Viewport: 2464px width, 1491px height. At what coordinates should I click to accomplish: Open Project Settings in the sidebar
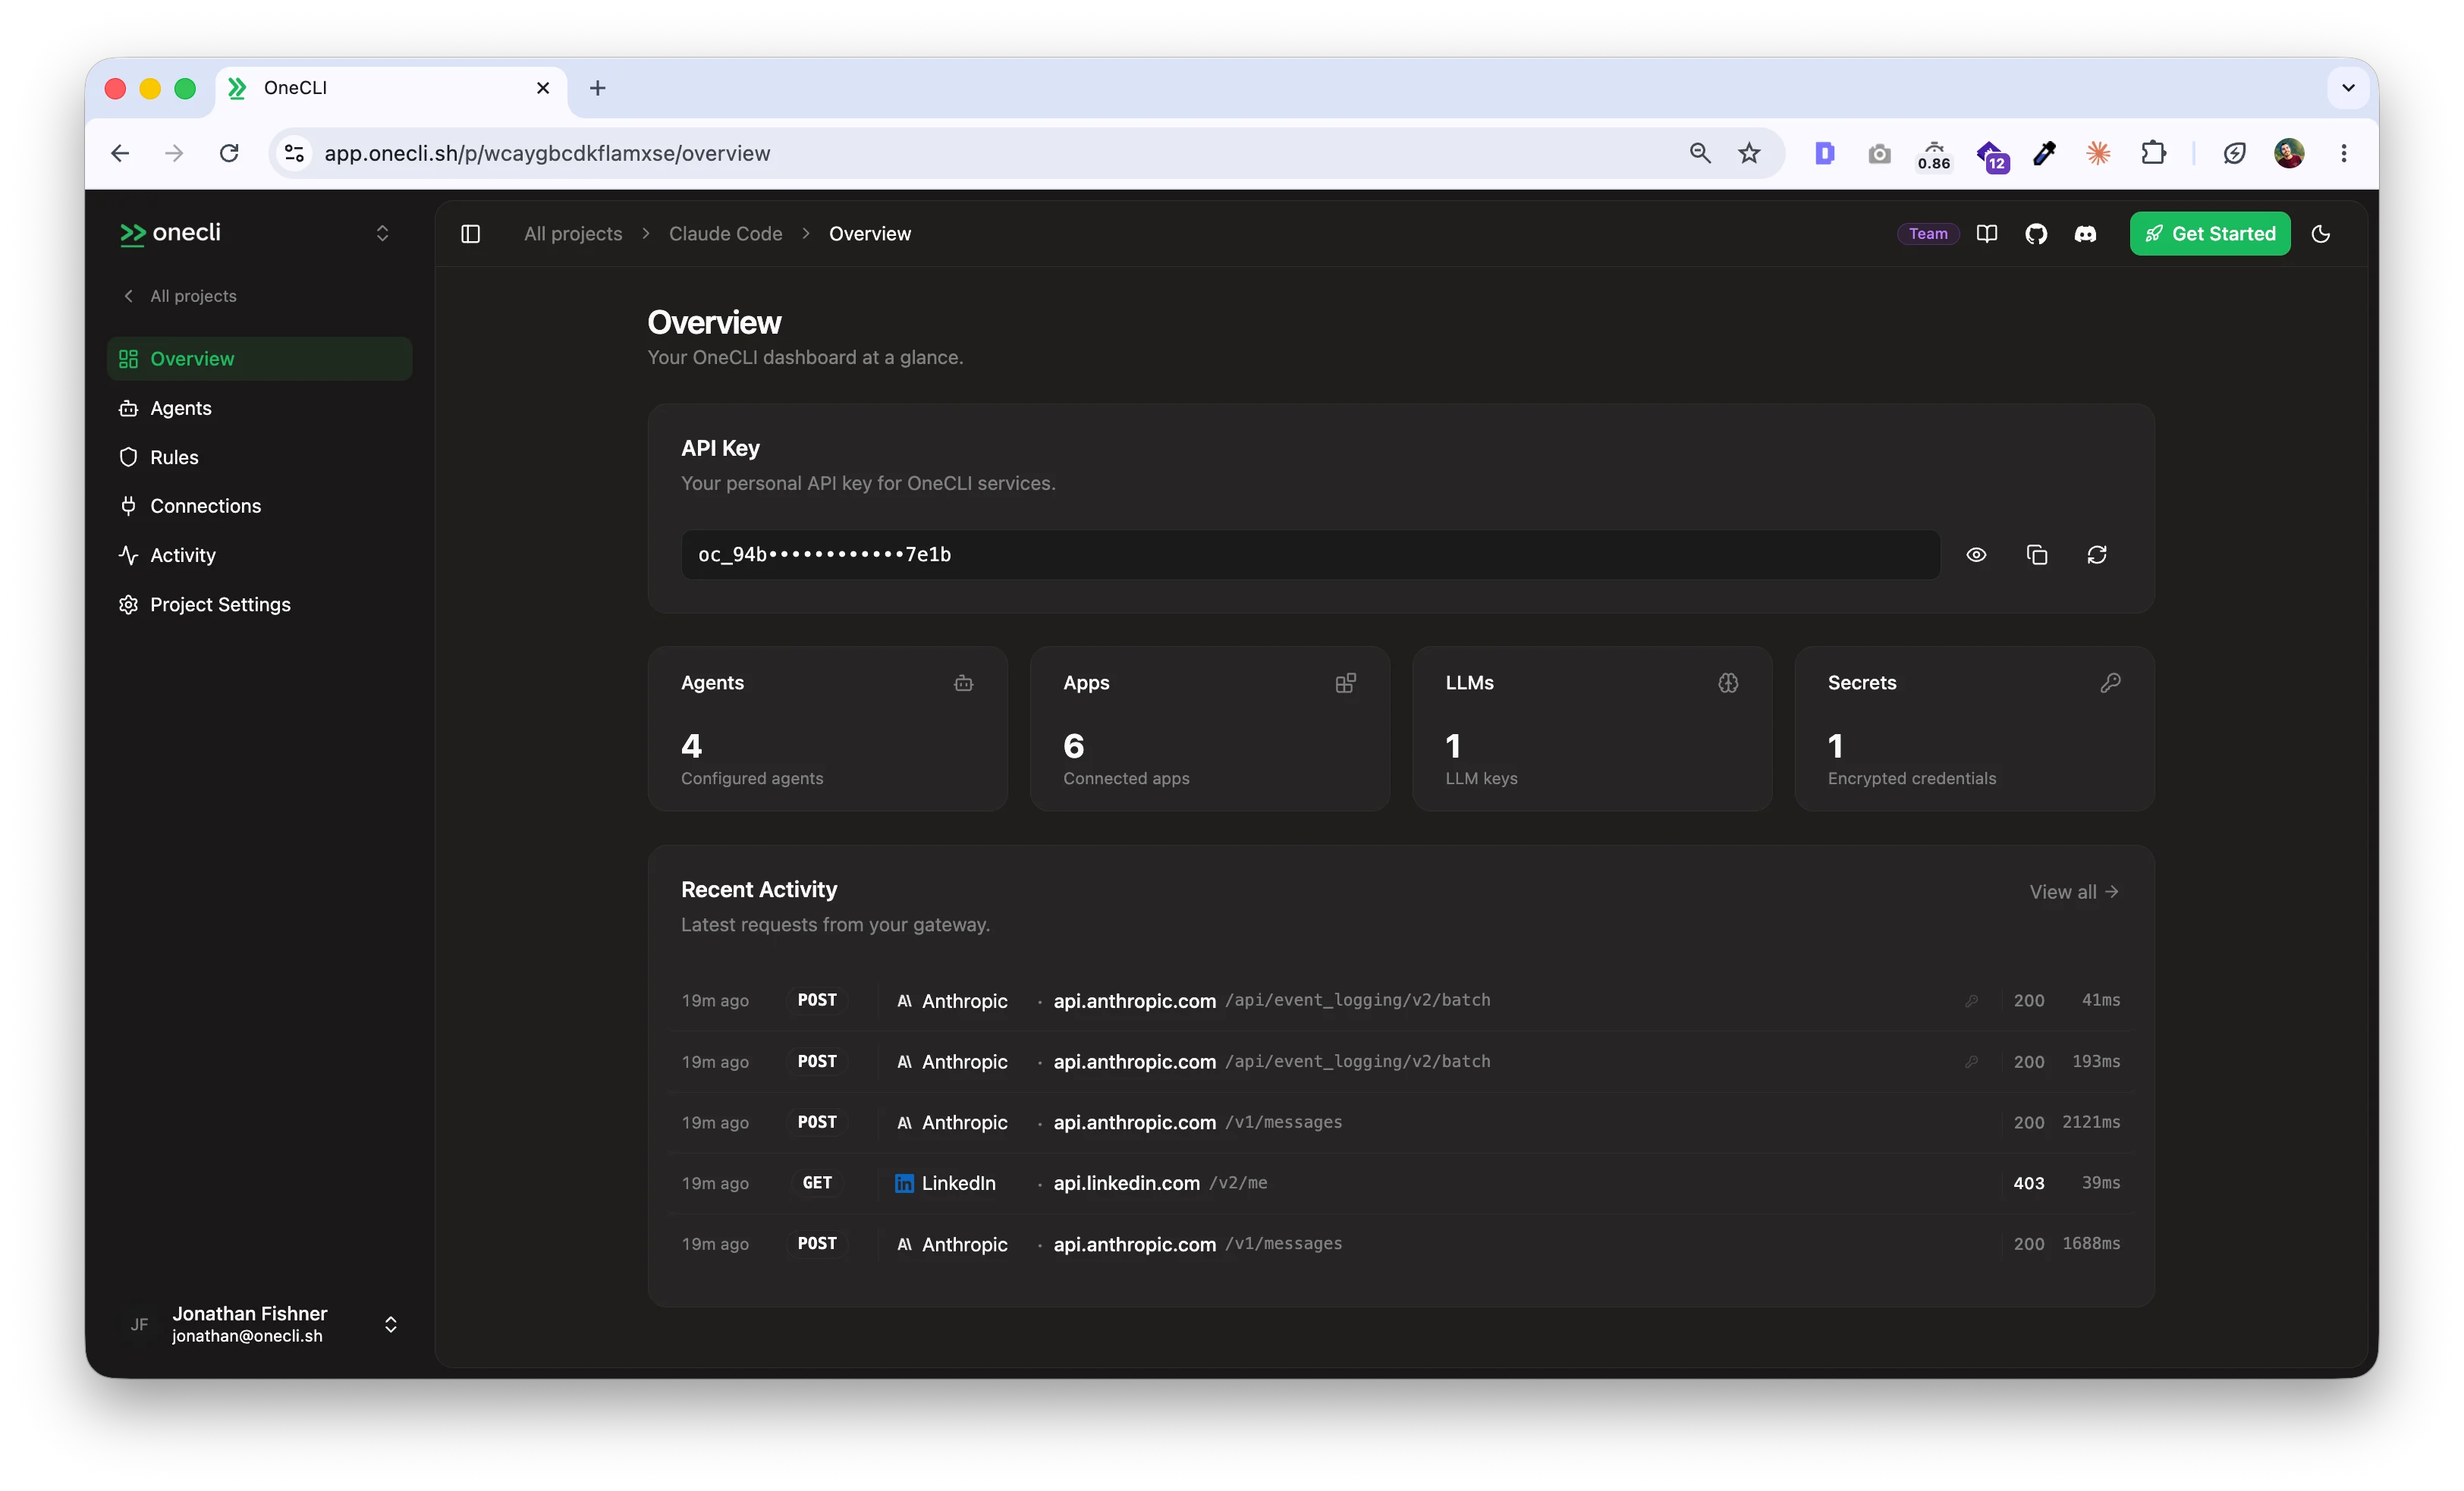(260, 604)
